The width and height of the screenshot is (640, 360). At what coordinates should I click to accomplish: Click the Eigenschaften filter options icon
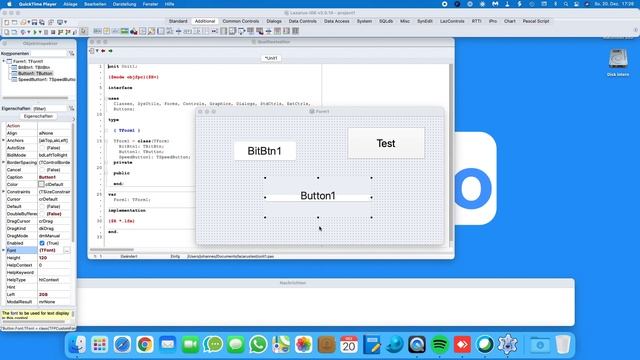click(x=71, y=109)
